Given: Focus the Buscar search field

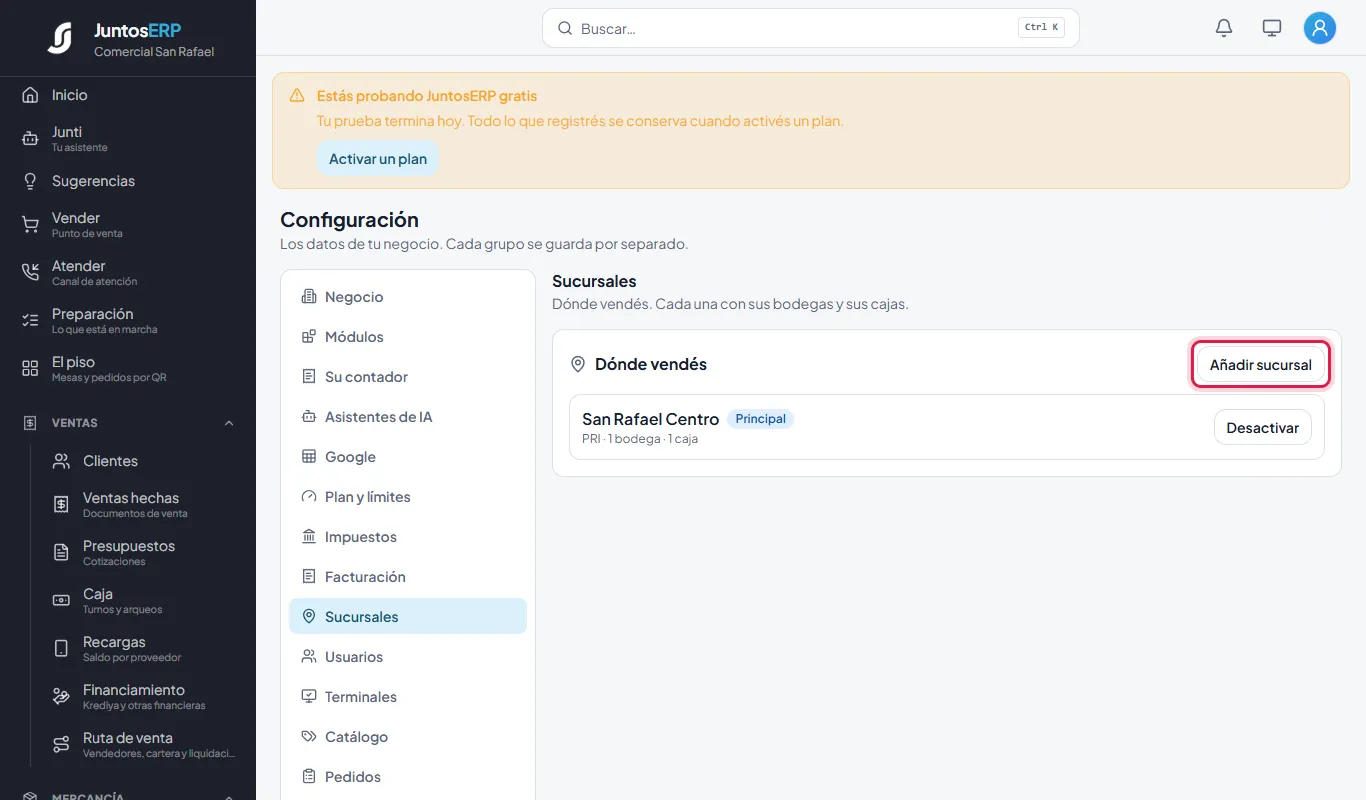Looking at the screenshot, I should click(811, 28).
